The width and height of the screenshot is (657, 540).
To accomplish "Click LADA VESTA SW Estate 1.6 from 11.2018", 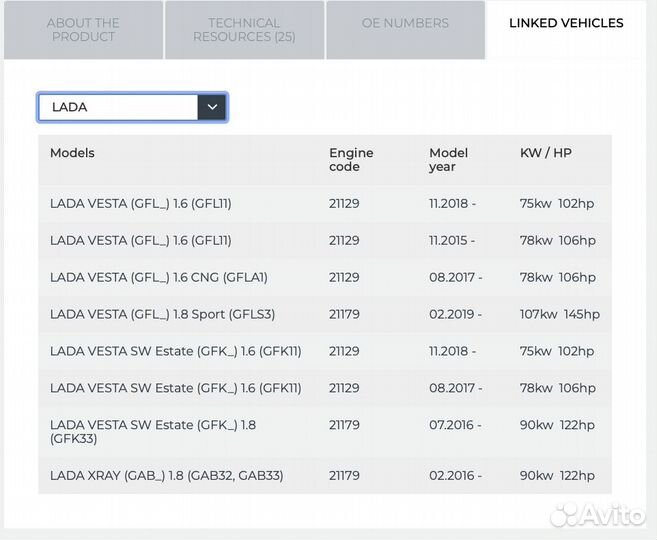I will click(x=175, y=352).
